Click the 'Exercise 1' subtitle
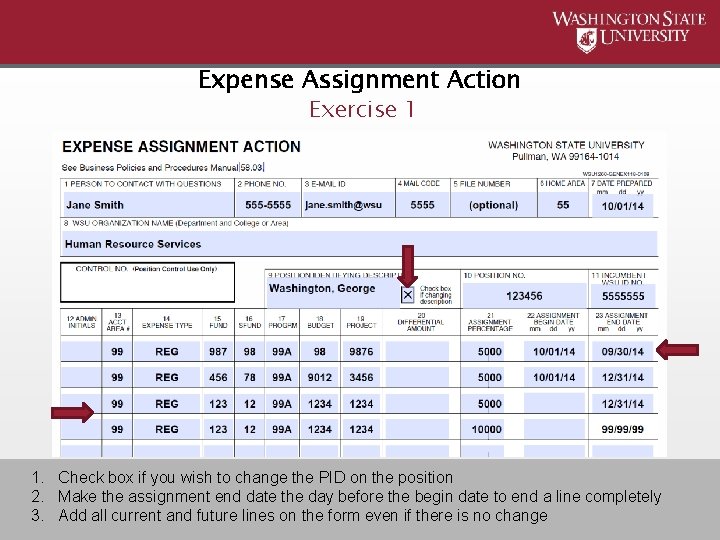The height and width of the screenshot is (540, 720). (x=362, y=109)
